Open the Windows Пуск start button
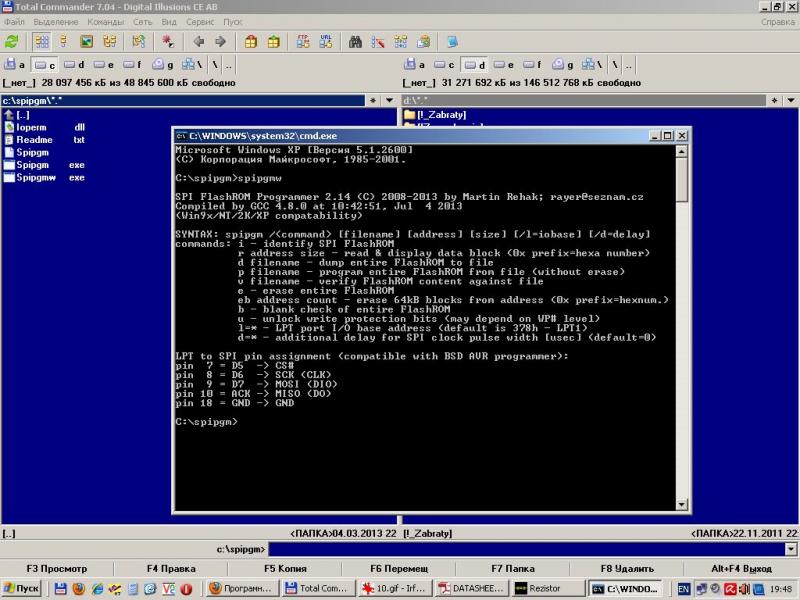This screenshot has width=800, height=600. pos(22,588)
